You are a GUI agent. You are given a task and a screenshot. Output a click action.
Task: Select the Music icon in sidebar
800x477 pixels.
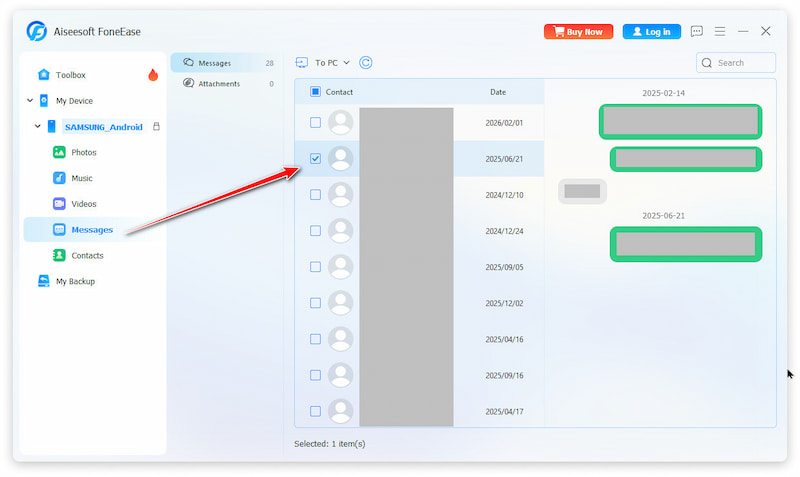pyautogui.click(x=59, y=178)
